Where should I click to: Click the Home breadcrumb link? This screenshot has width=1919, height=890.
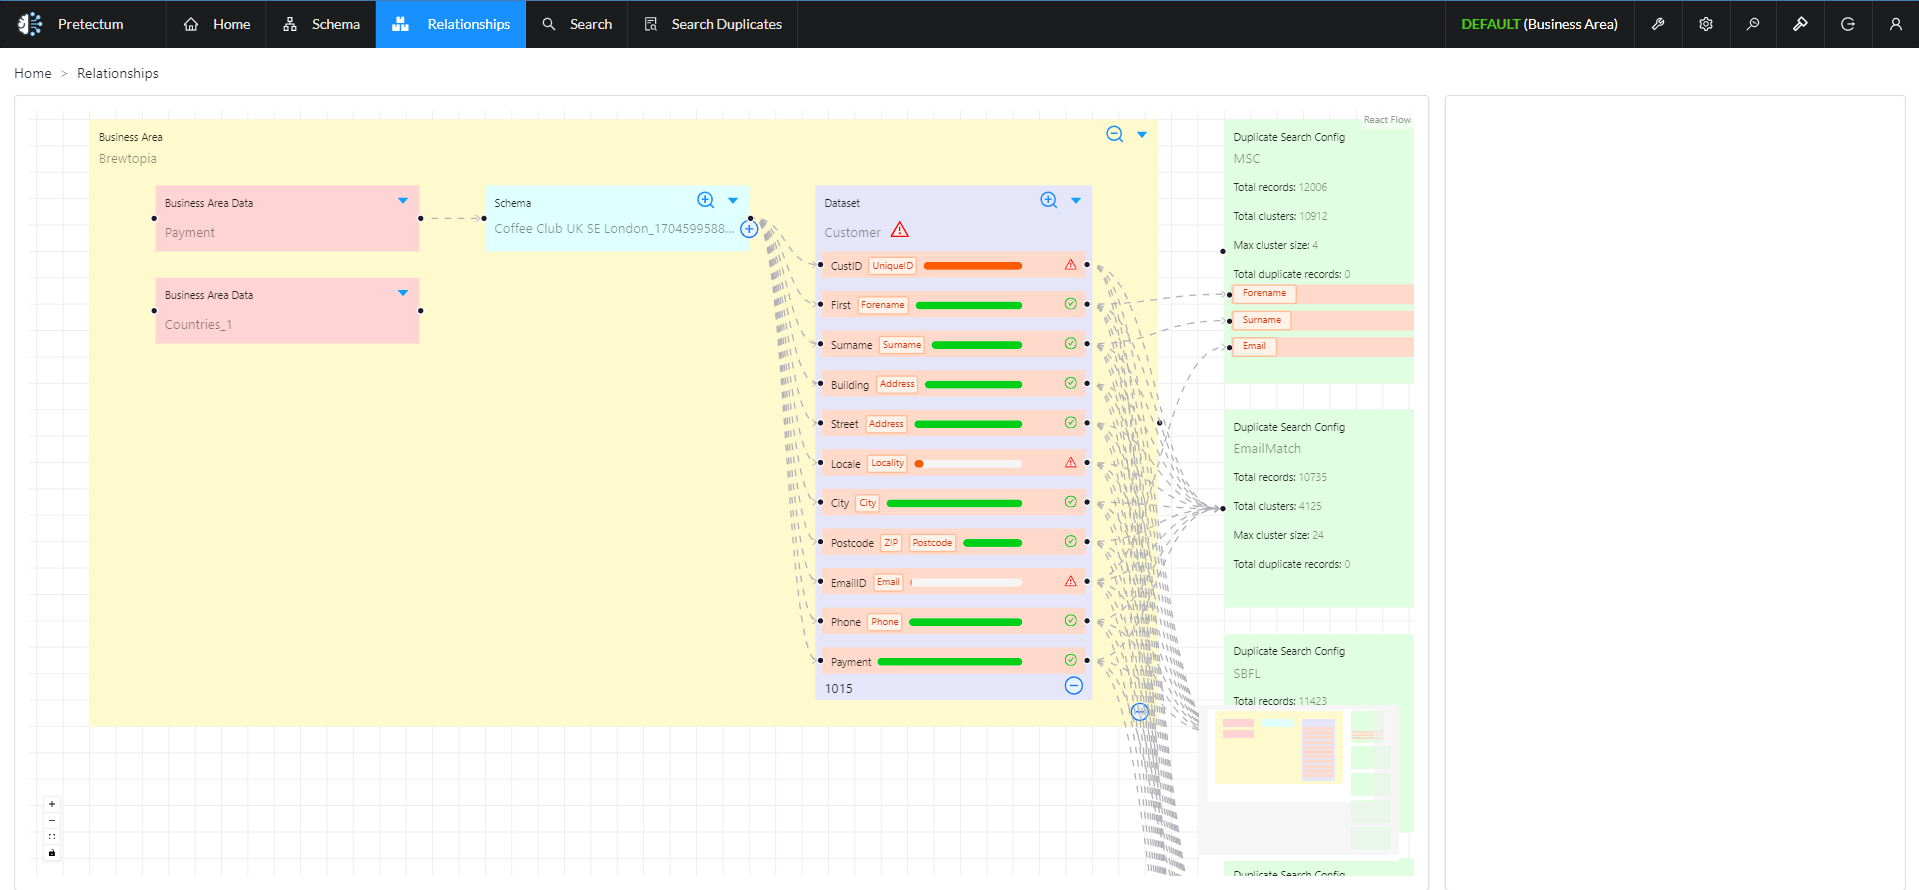click(x=33, y=73)
